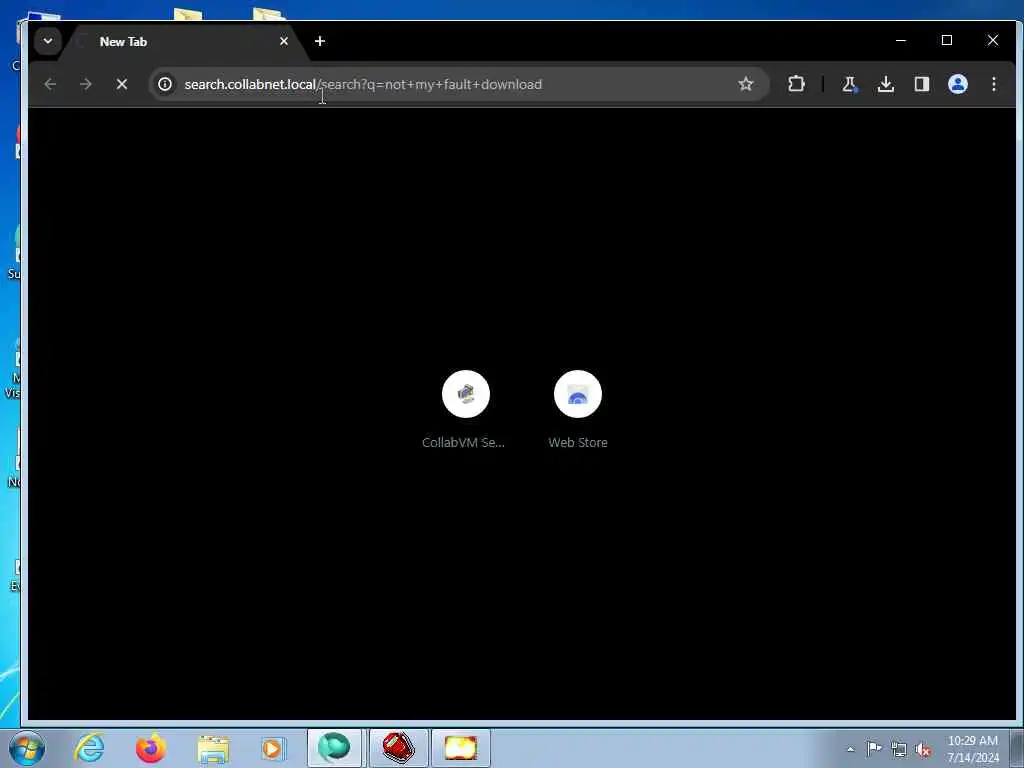Open Action Center flag icon
Viewport: 1024px width, 768px height.
tap(874, 749)
